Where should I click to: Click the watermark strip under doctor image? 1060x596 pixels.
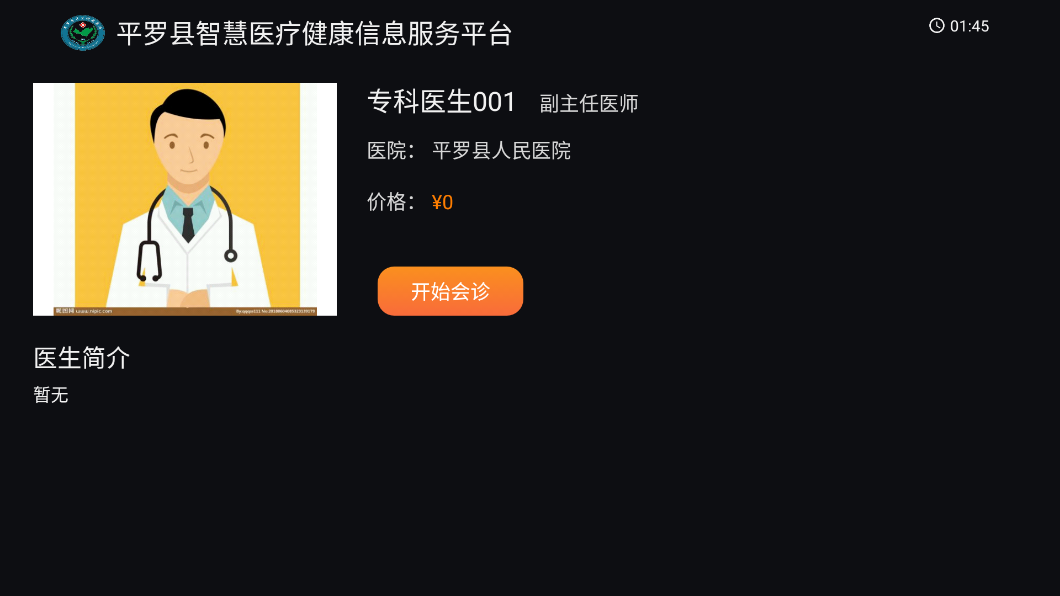coord(185,311)
